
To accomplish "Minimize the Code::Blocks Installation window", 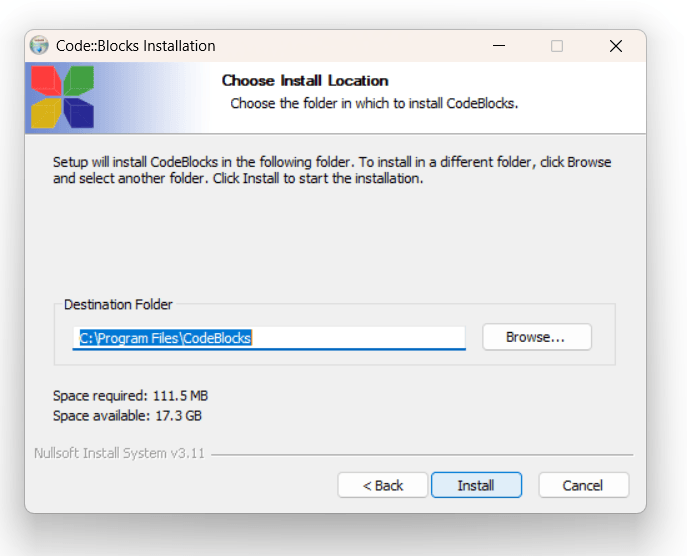I will point(498,46).
